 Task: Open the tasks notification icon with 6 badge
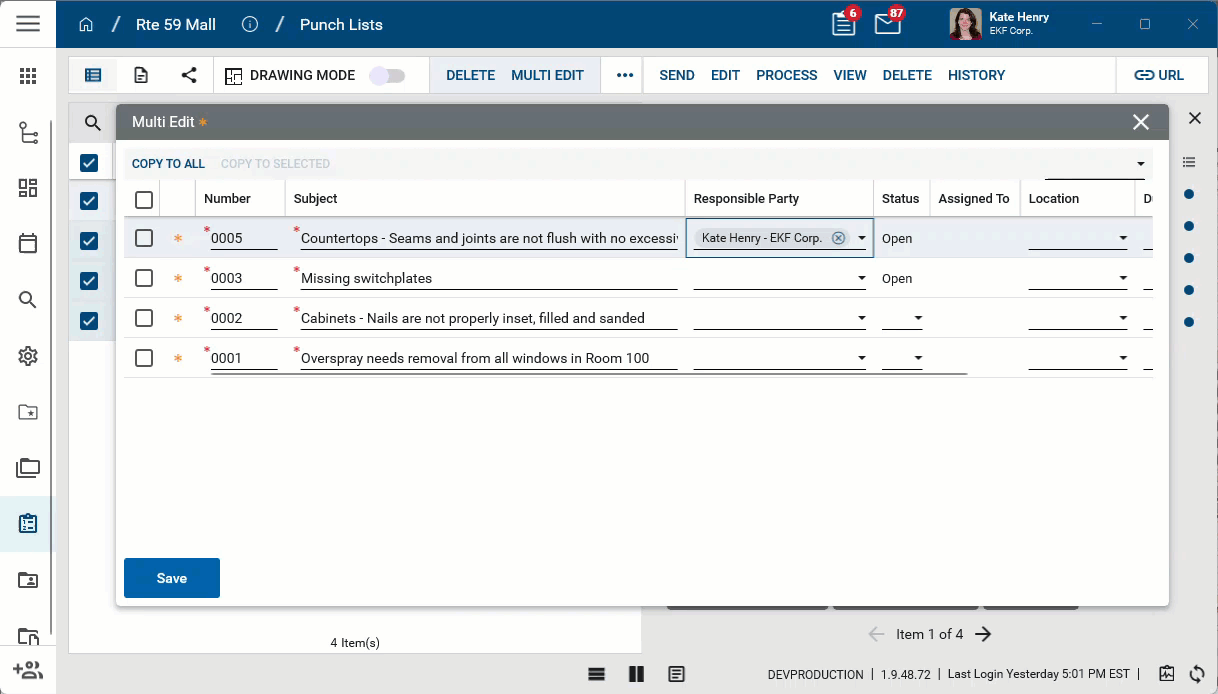(843, 24)
